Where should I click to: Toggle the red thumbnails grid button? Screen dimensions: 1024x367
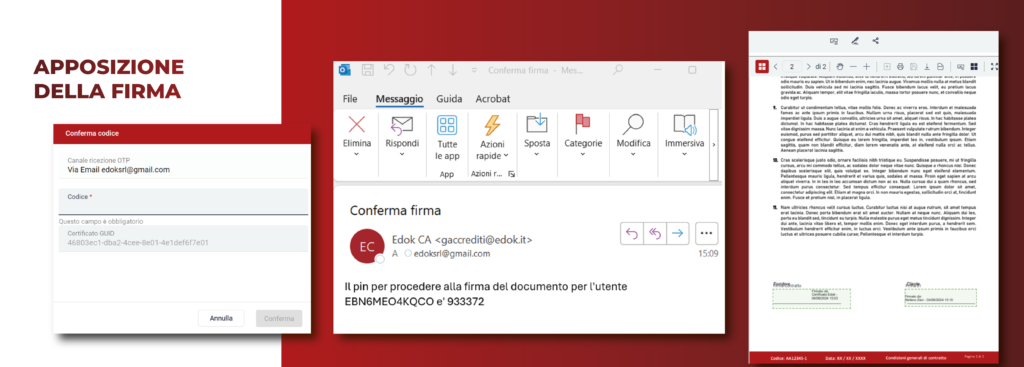pyautogui.click(x=761, y=67)
